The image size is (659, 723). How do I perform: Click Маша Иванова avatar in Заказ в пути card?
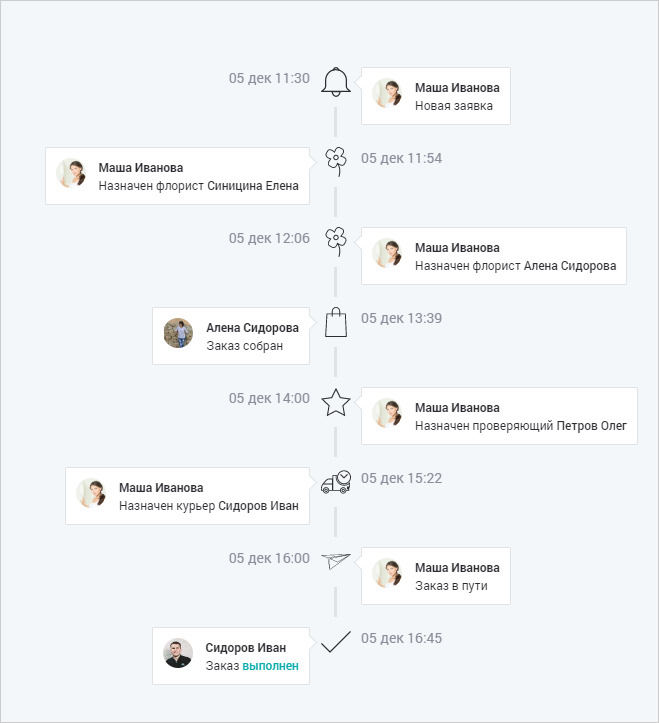pos(387,573)
